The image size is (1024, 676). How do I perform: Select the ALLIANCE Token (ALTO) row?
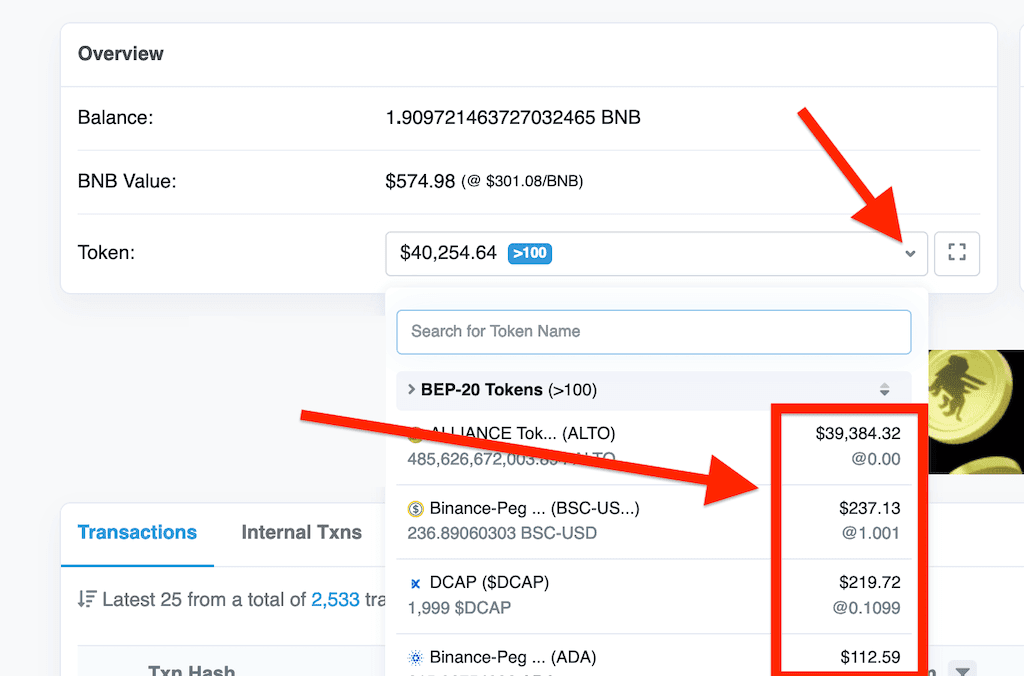tap(654, 447)
